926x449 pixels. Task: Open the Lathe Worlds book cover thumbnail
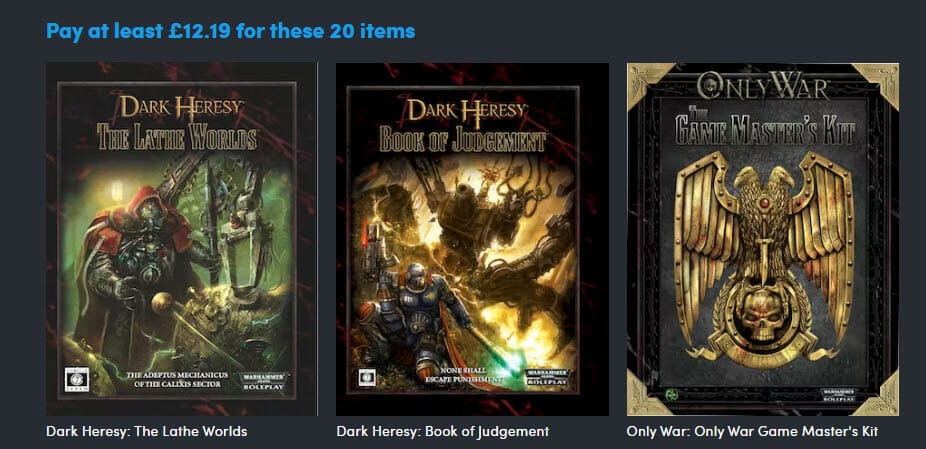[181, 239]
